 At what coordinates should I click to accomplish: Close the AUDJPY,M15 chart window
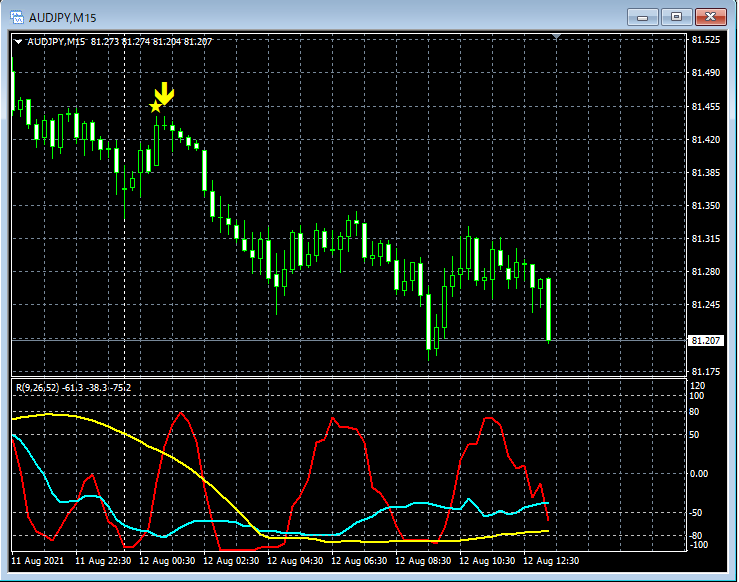711,16
